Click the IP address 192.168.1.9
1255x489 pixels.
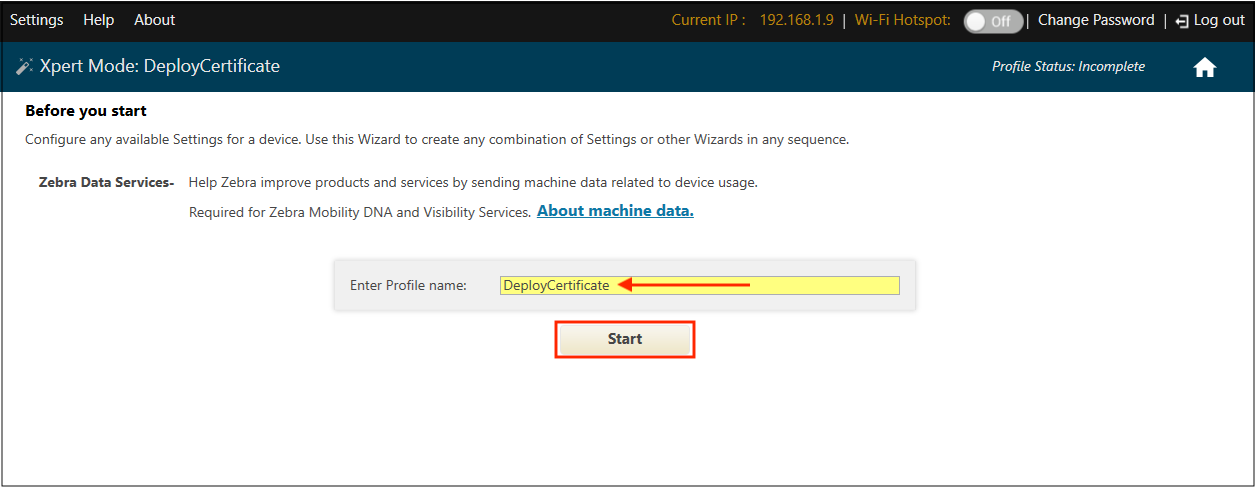coord(796,20)
